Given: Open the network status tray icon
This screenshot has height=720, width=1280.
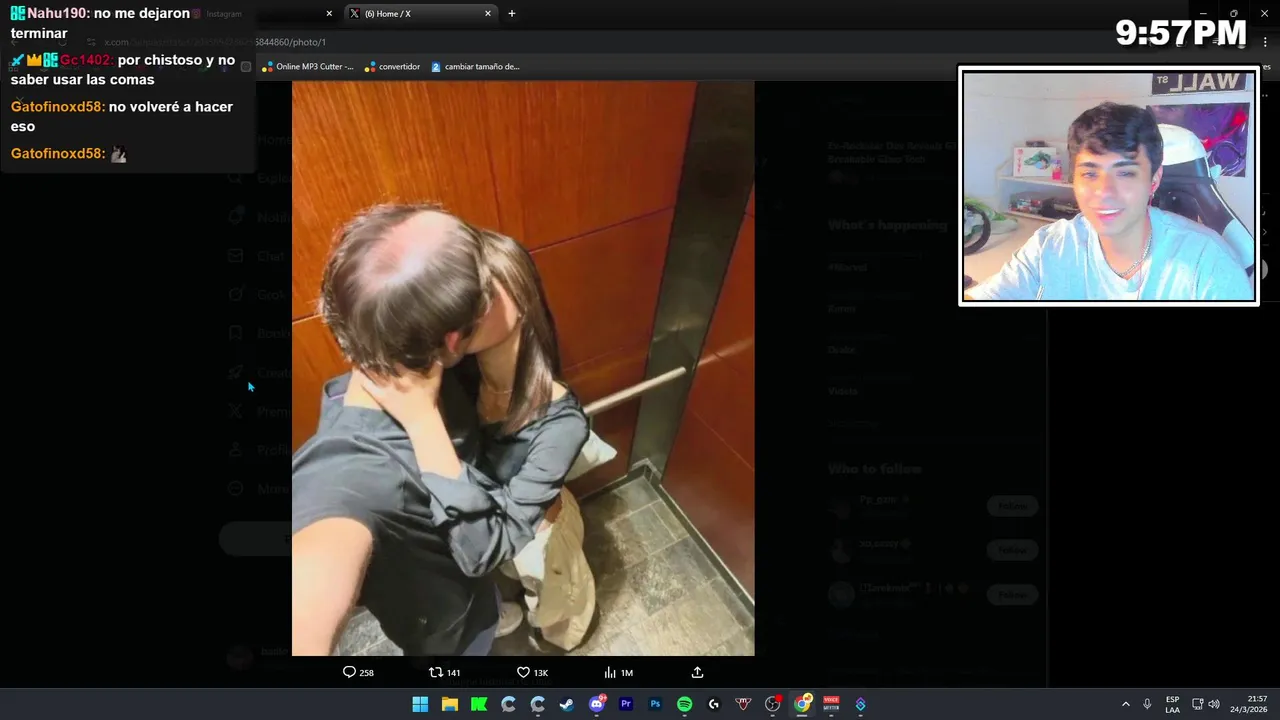Looking at the screenshot, I should coord(1197,704).
